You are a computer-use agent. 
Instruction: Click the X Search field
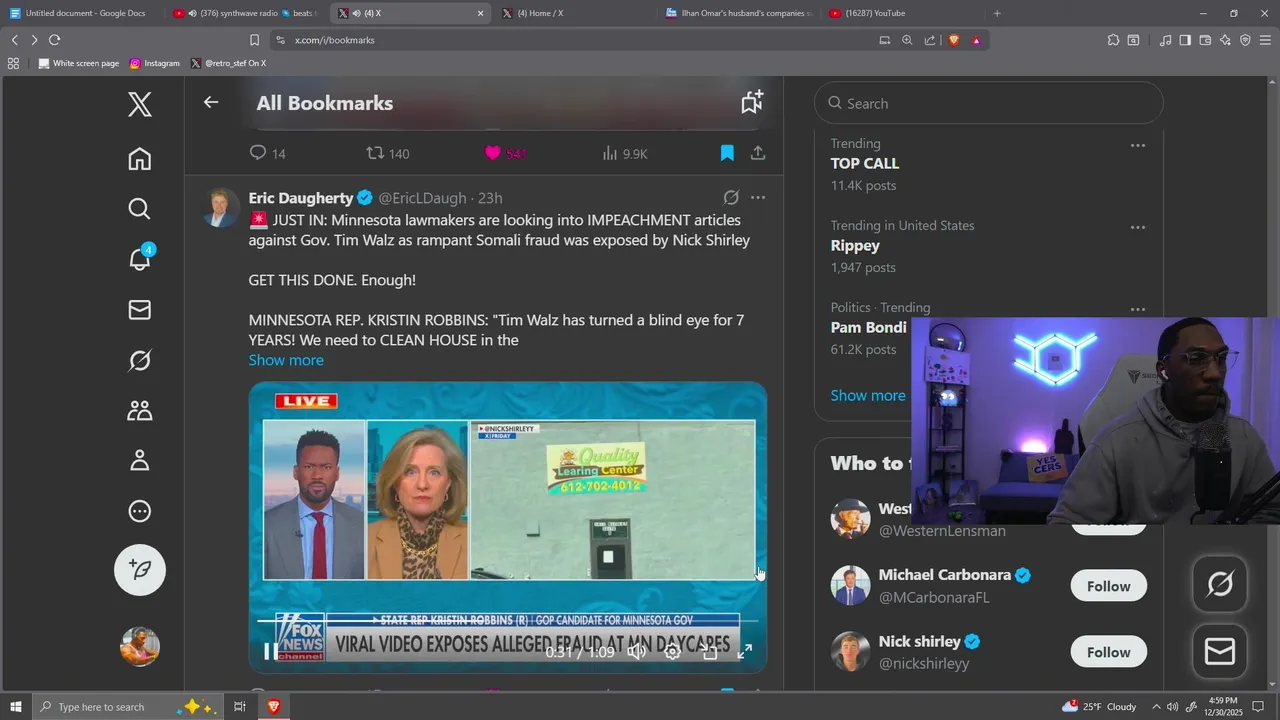(989, 103)
